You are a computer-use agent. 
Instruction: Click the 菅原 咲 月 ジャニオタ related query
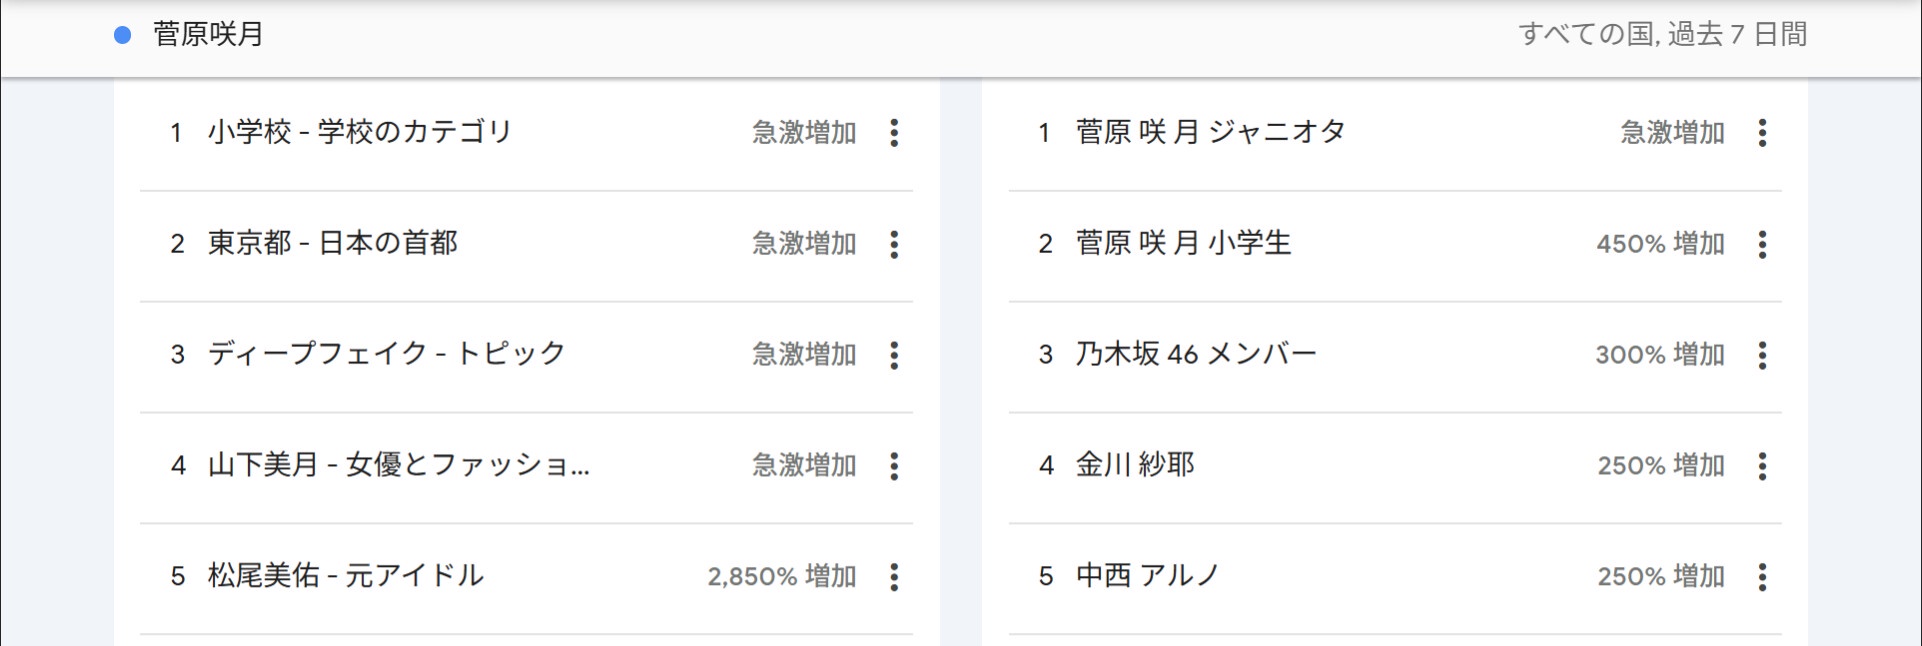click(x=1210, y=133)
